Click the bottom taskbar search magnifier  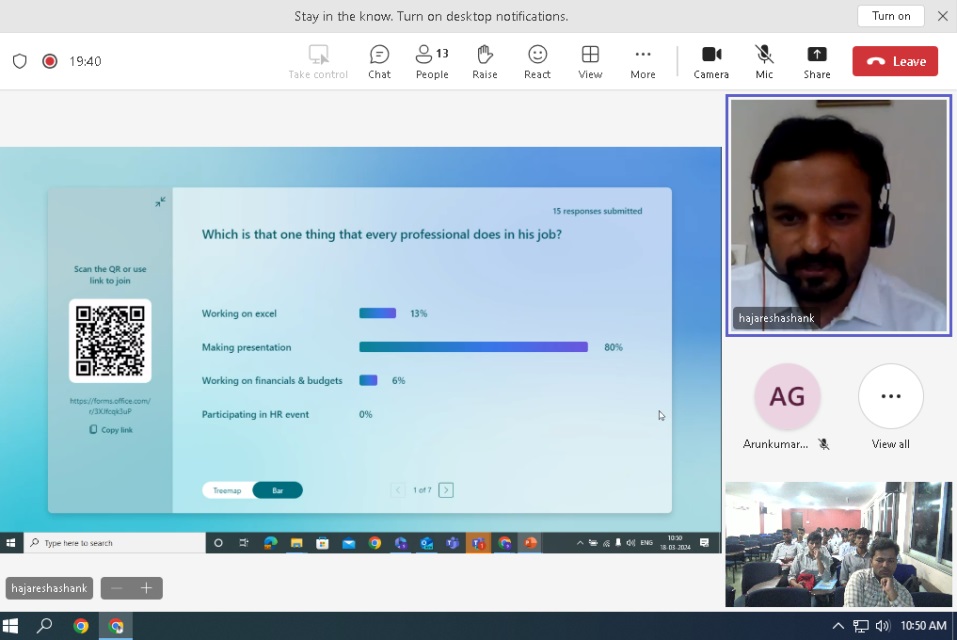tap(45, 626)
